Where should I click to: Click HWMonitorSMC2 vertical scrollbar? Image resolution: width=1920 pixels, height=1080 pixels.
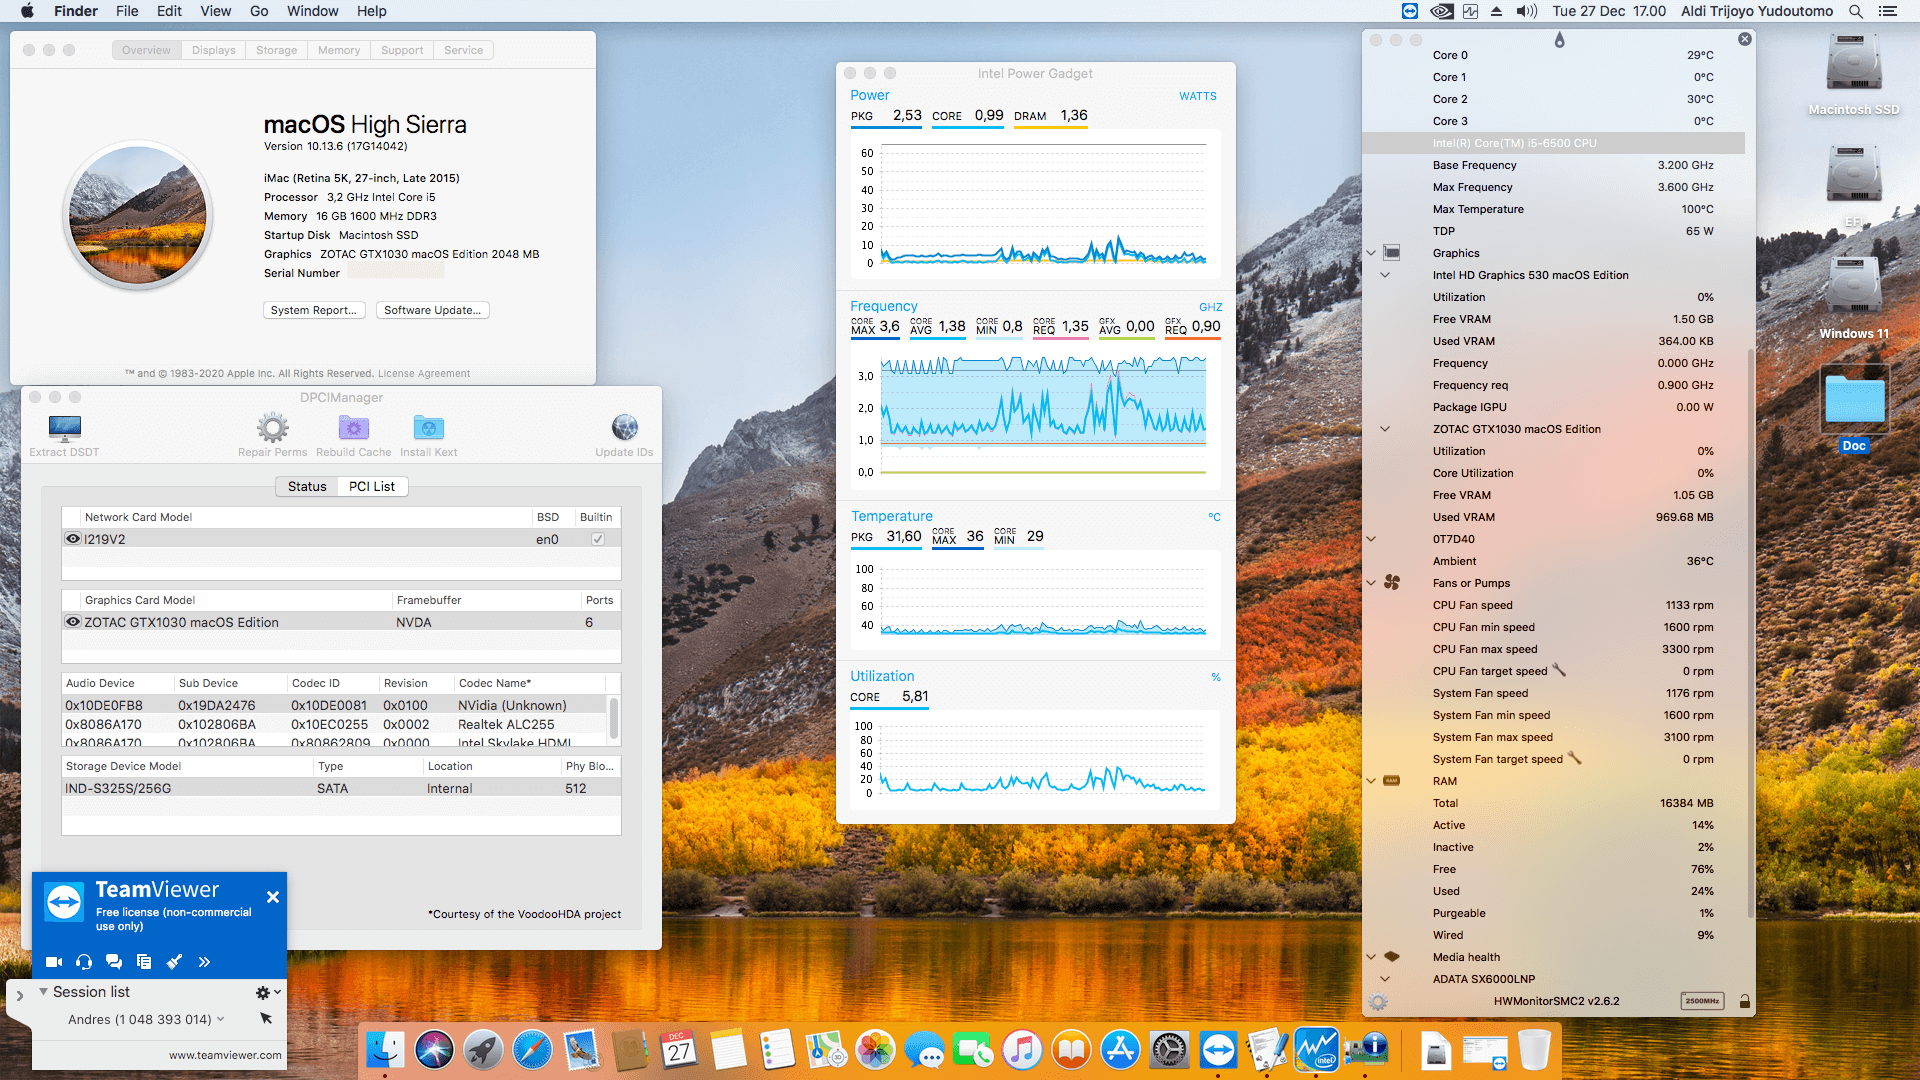click(1749, 632)
